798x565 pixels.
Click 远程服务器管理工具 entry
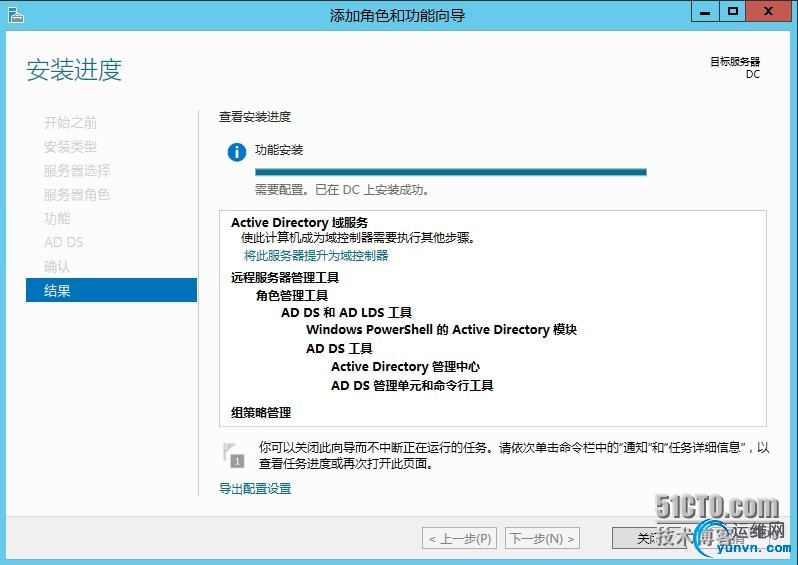coord(285,277)
